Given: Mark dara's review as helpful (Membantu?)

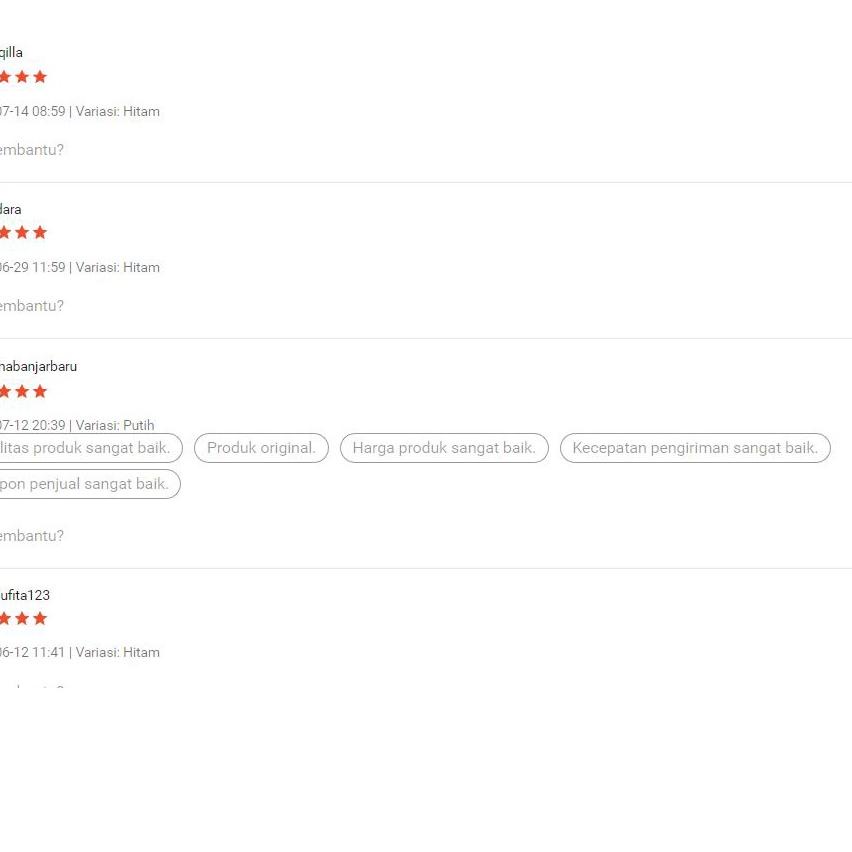Looking at the screenshot, I should point(32,306).
